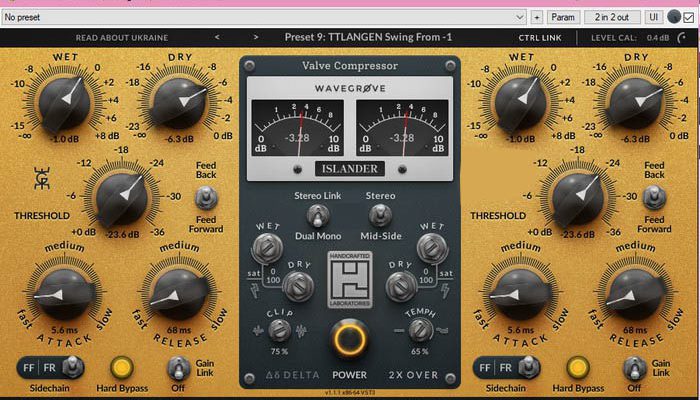Click the right Hard Bypass yellow button

[x=577, y=367]
